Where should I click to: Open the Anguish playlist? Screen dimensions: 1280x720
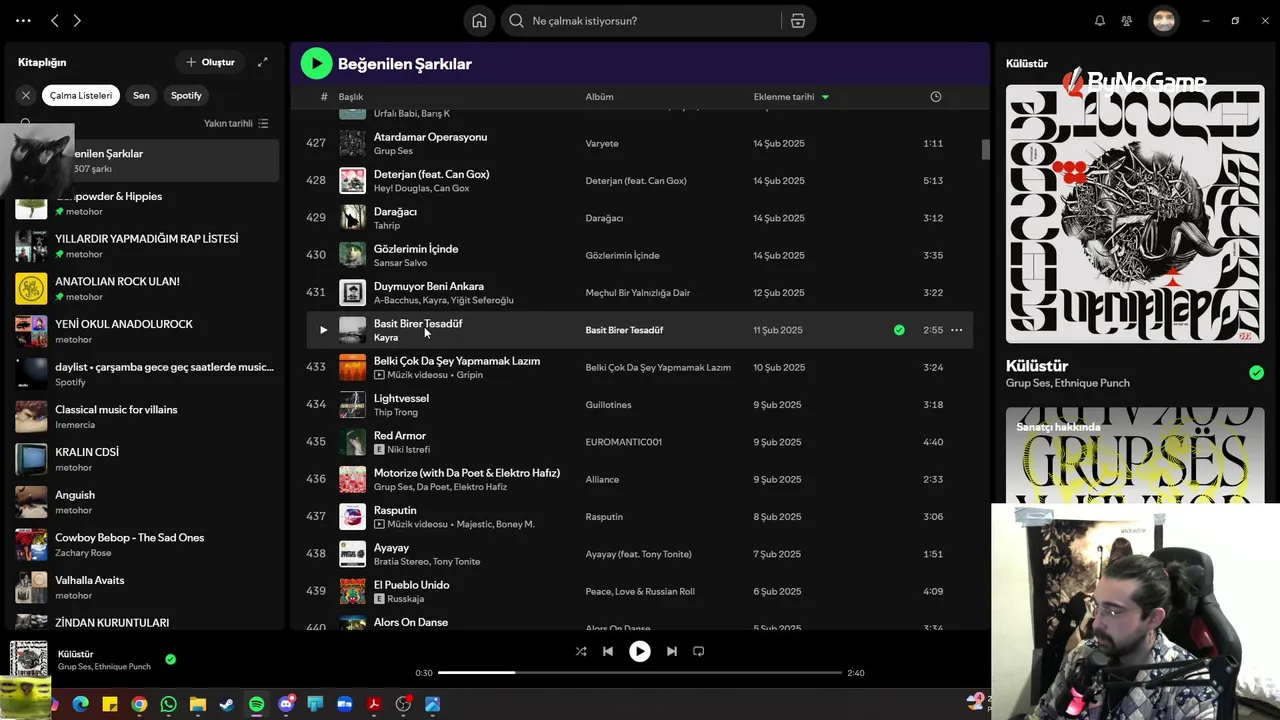coord(146,502)
